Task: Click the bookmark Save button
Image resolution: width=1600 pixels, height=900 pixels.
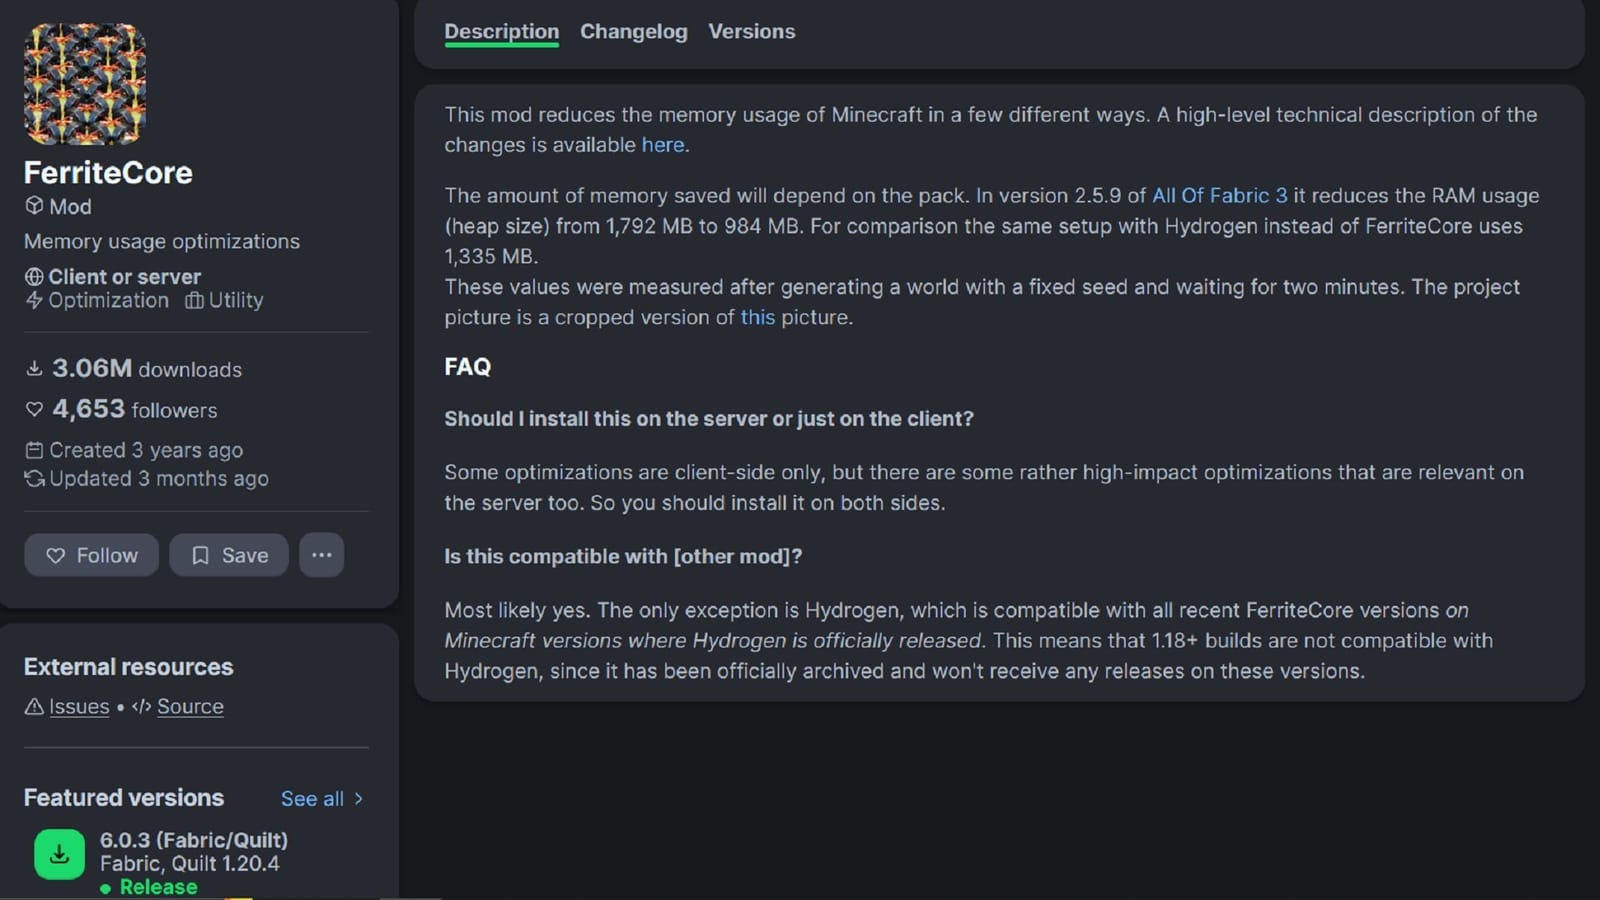Action: click(x=229, y=555)
